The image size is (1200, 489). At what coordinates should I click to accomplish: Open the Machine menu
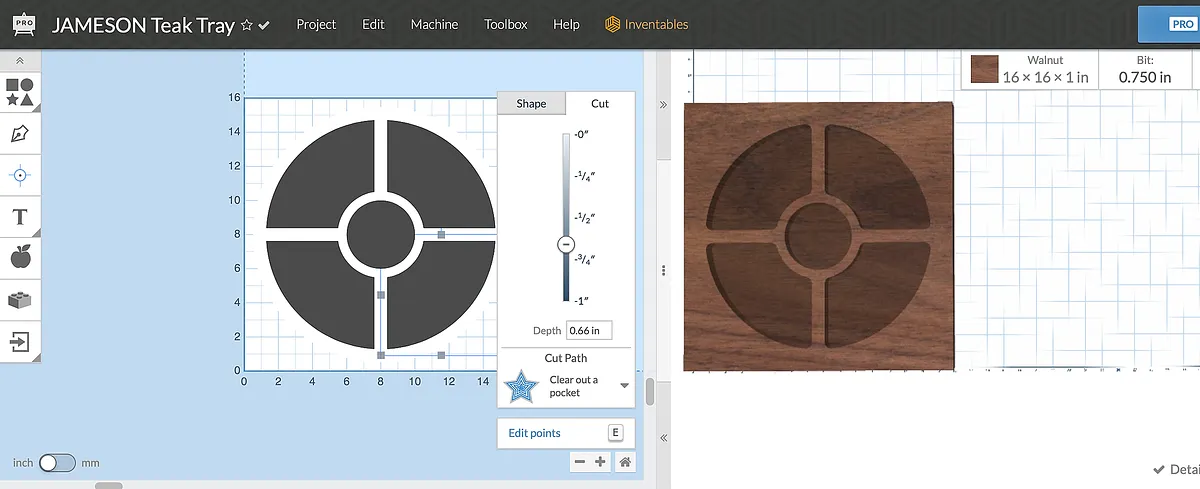coord(434,24)
